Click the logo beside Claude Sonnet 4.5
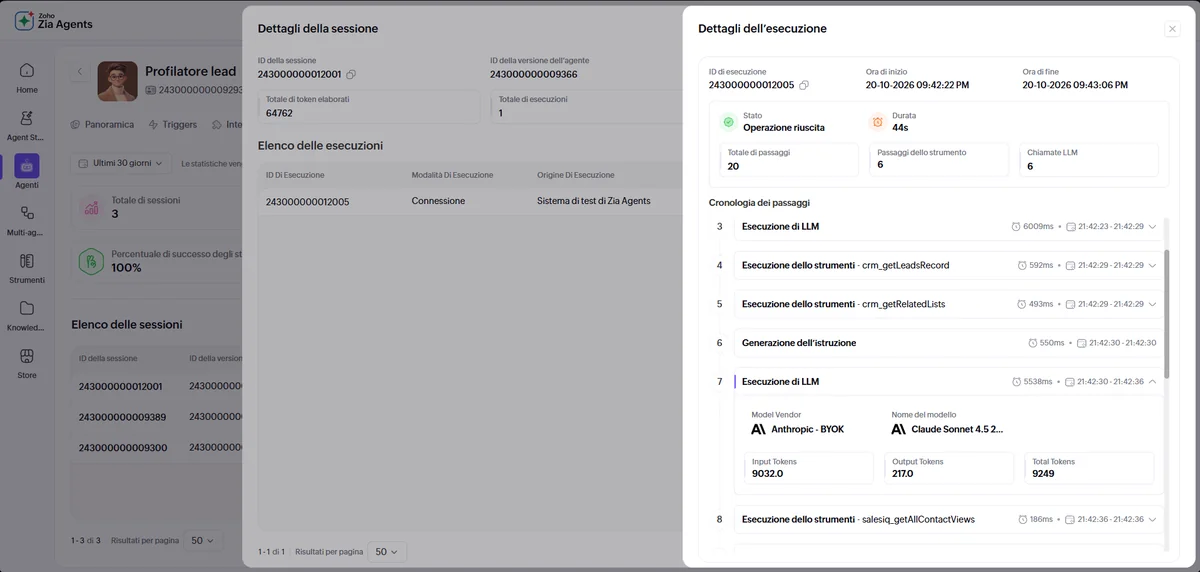 pyautogui.click(x=899, y=429)
